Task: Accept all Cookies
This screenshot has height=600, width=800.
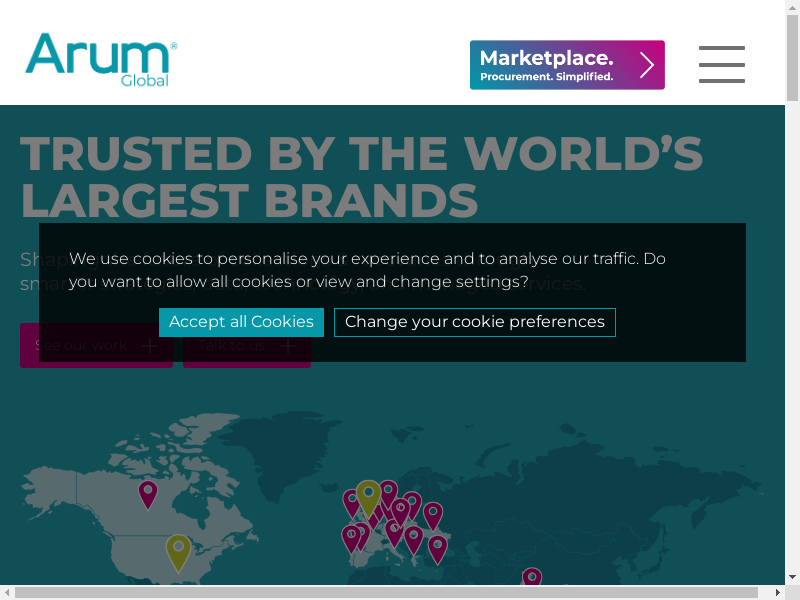Action: click(241, 322)
